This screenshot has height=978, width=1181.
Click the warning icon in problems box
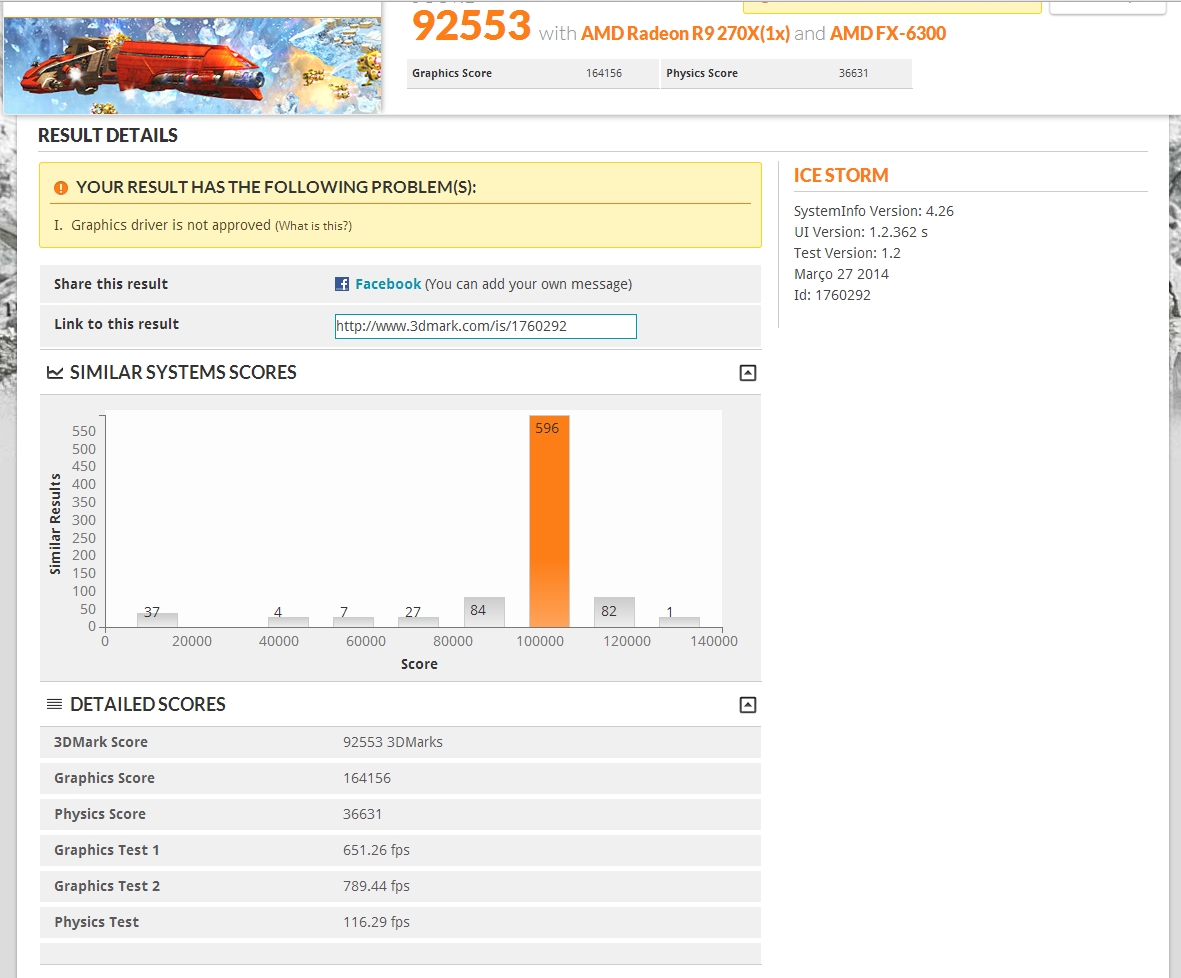pos(61,188)
